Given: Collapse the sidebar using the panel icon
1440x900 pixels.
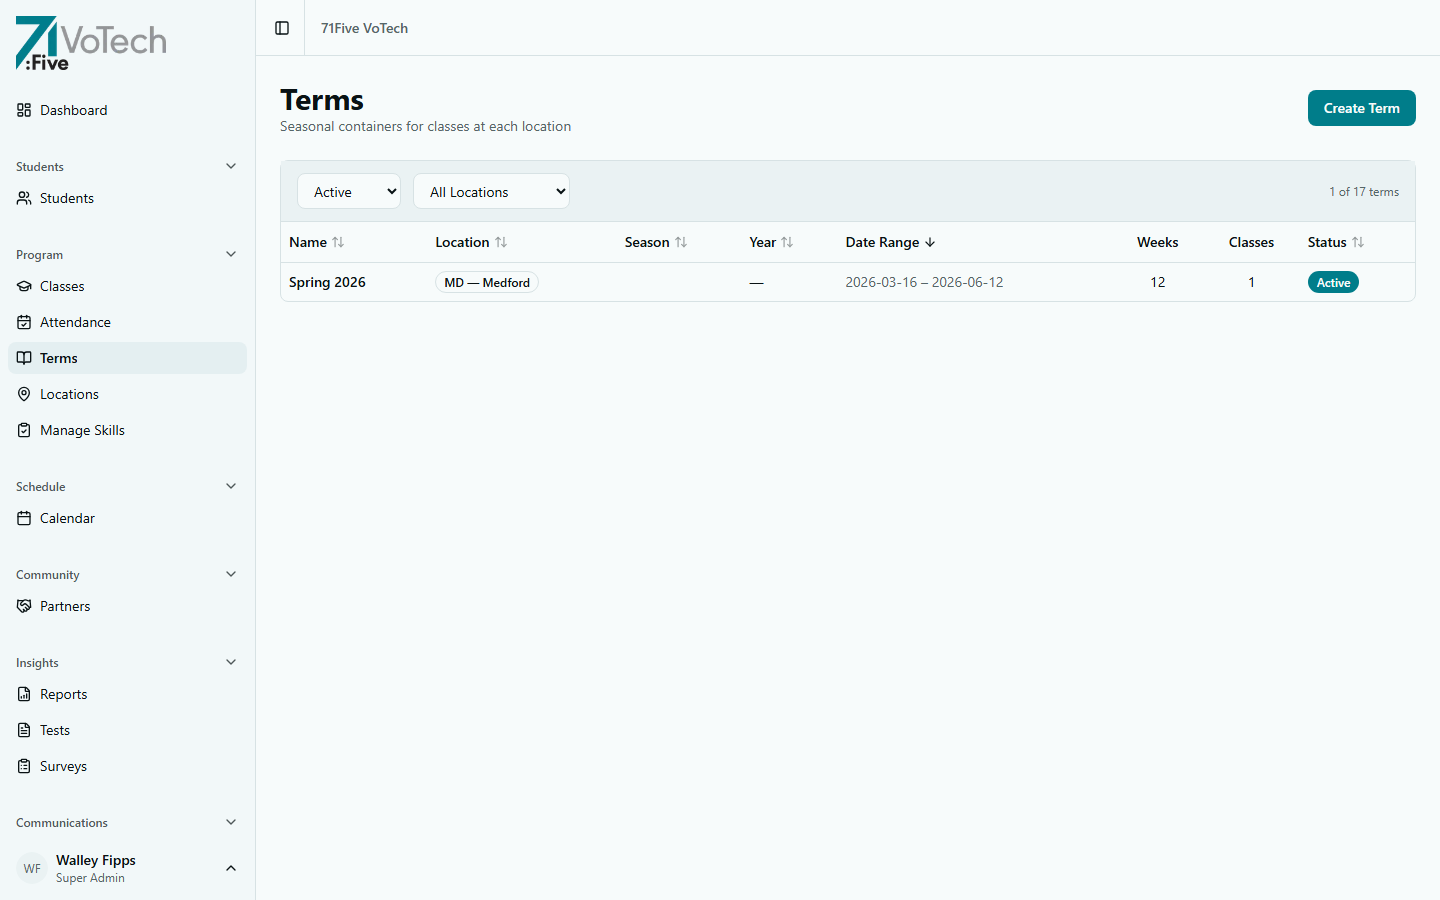Looking at the screenshot, I should pyautogui.click(x=279, y=27).
